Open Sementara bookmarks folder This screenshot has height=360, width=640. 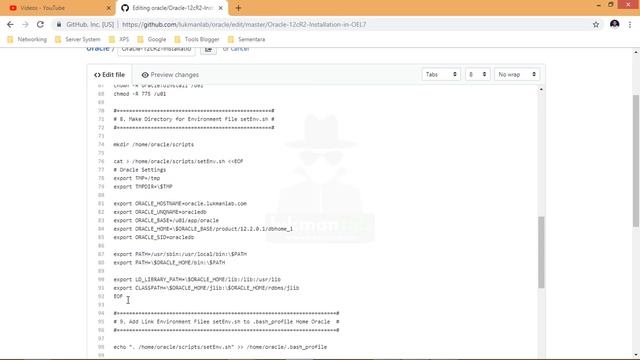coord(247,39)
